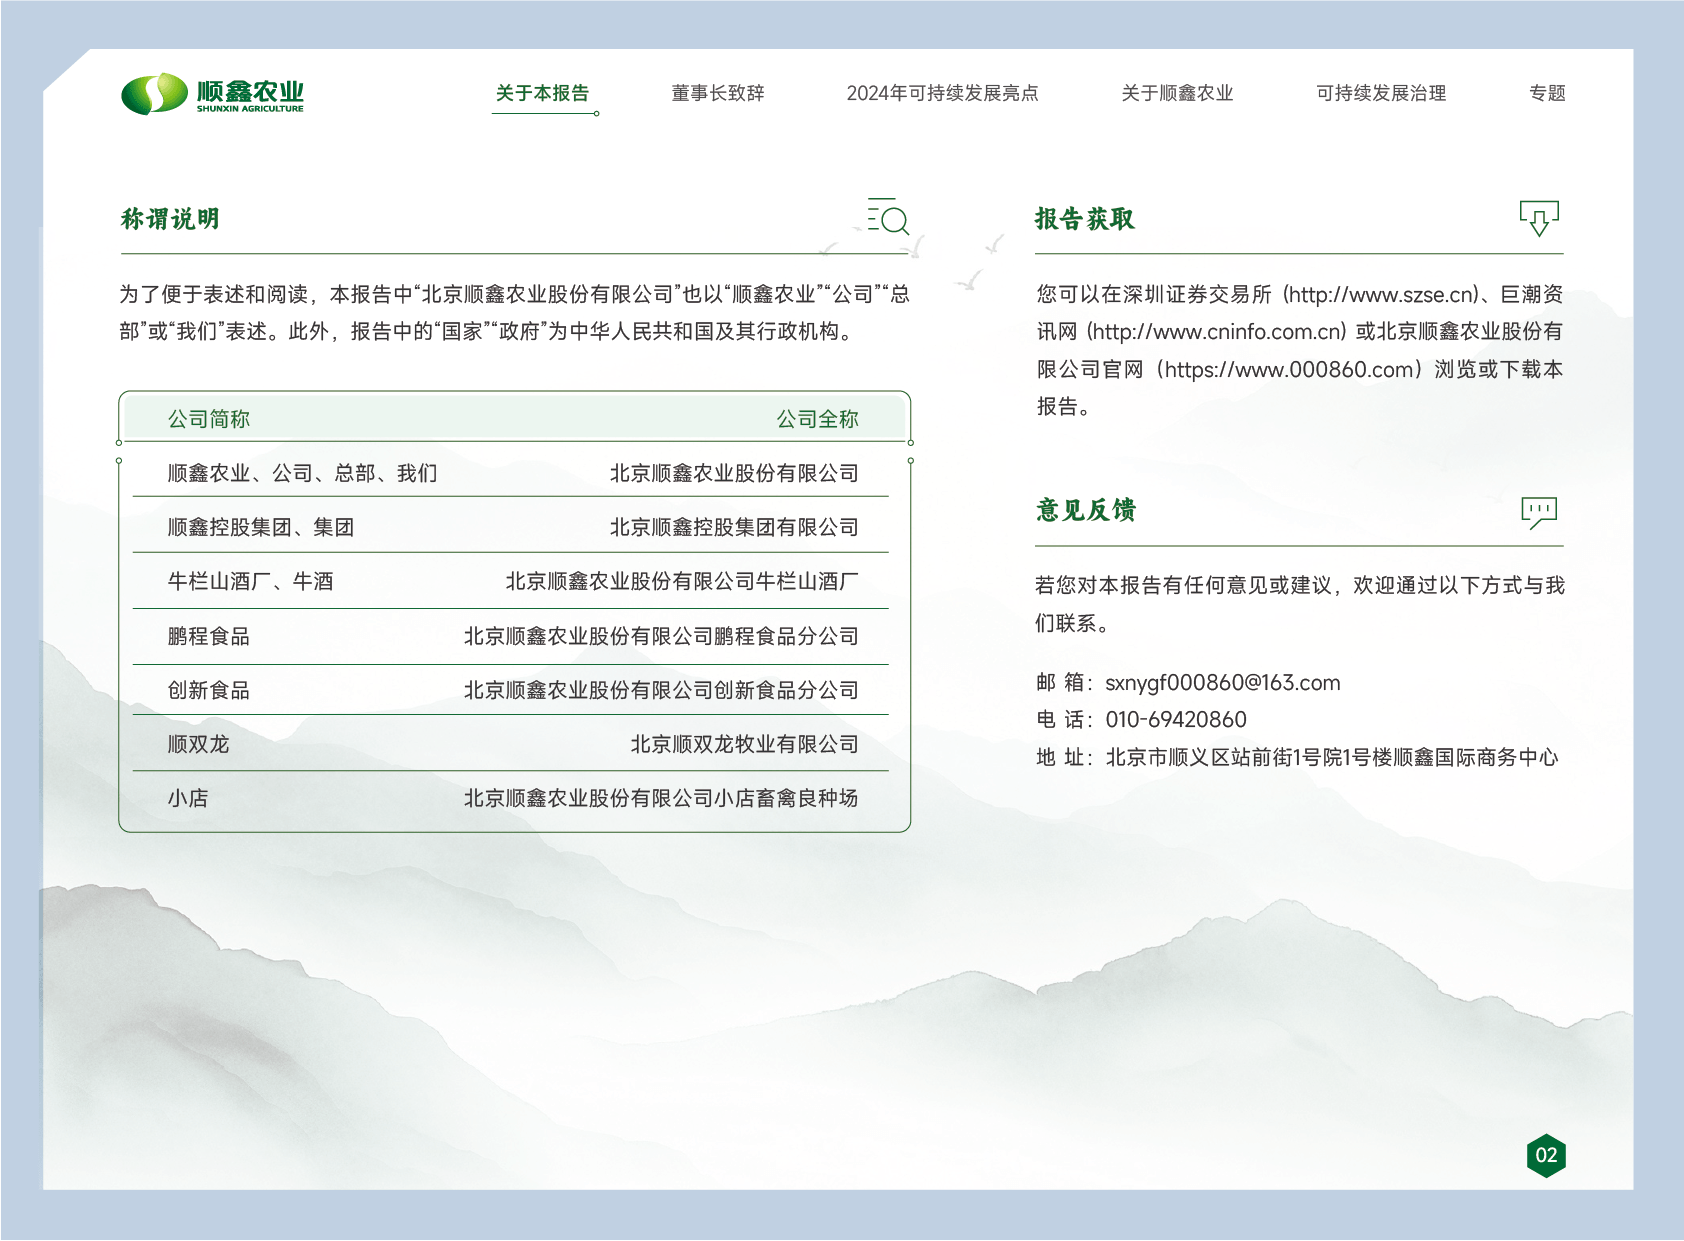Click the paragraph starting 若您对本报告有任何意见
Image resolution: width=1684 pixels, height=1241 pixels.
tap(1299, 604)
